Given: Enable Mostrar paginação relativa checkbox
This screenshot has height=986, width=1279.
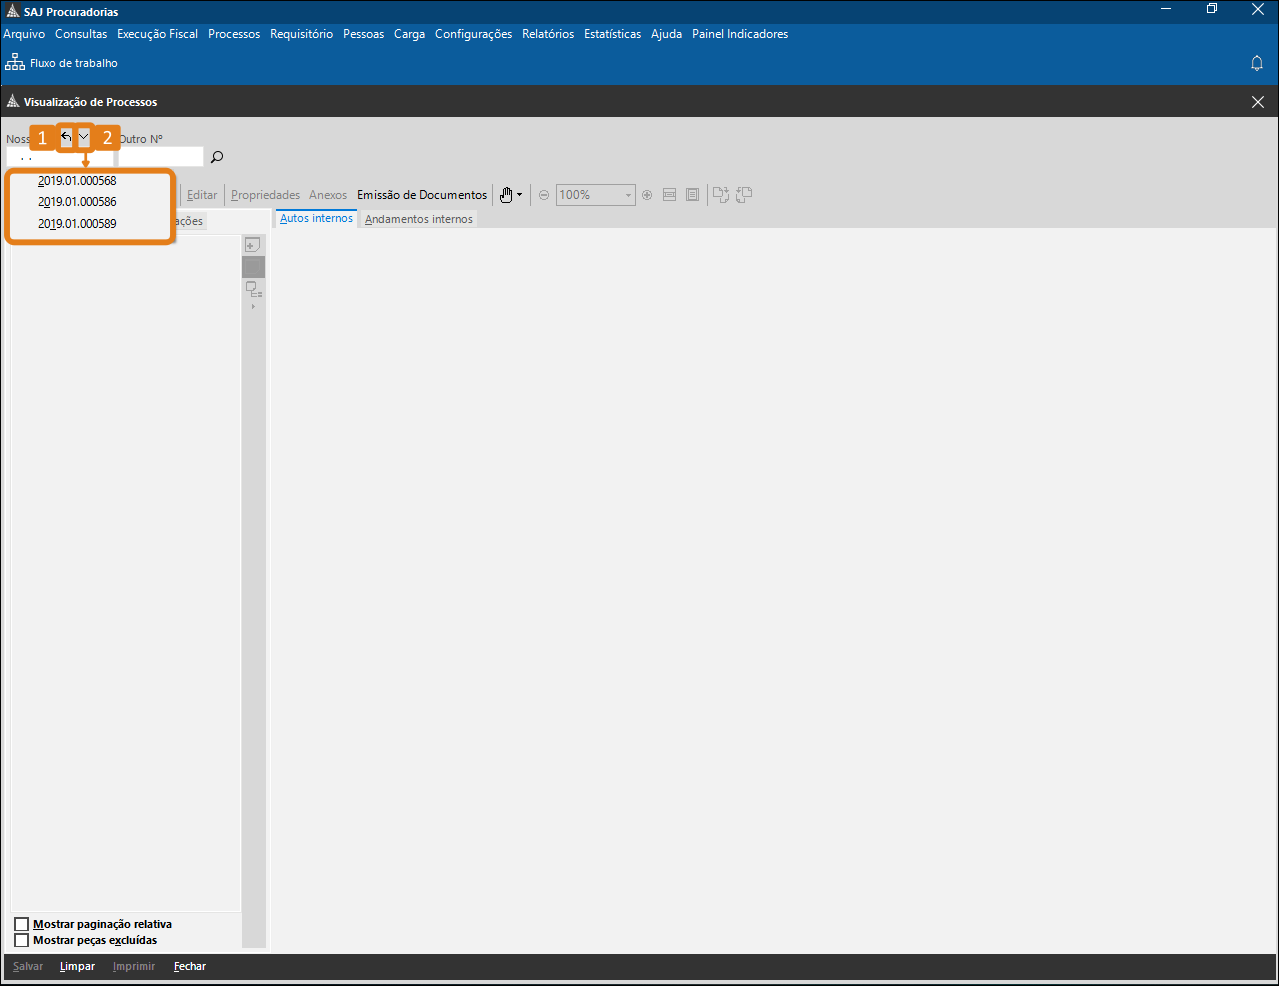Looking at the screenshot, I should [x=22, y=924].
